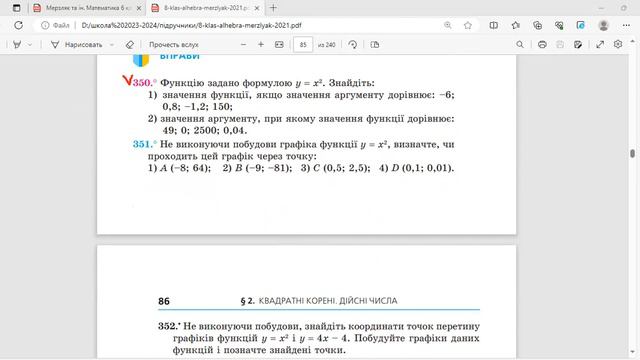Image resolution: width=640 pixels, height=360 pixels.
Task: Expand the Нарисовать pen options arrow
Action: (111, 44)
